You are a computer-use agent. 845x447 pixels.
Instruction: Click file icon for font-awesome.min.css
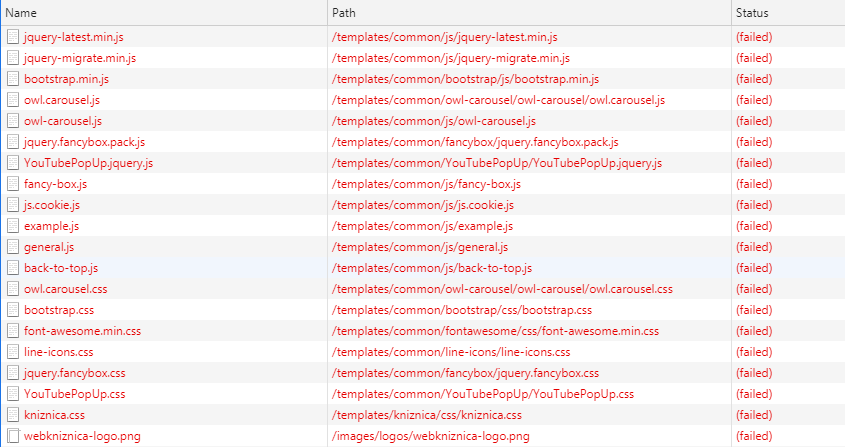[13, 331]
